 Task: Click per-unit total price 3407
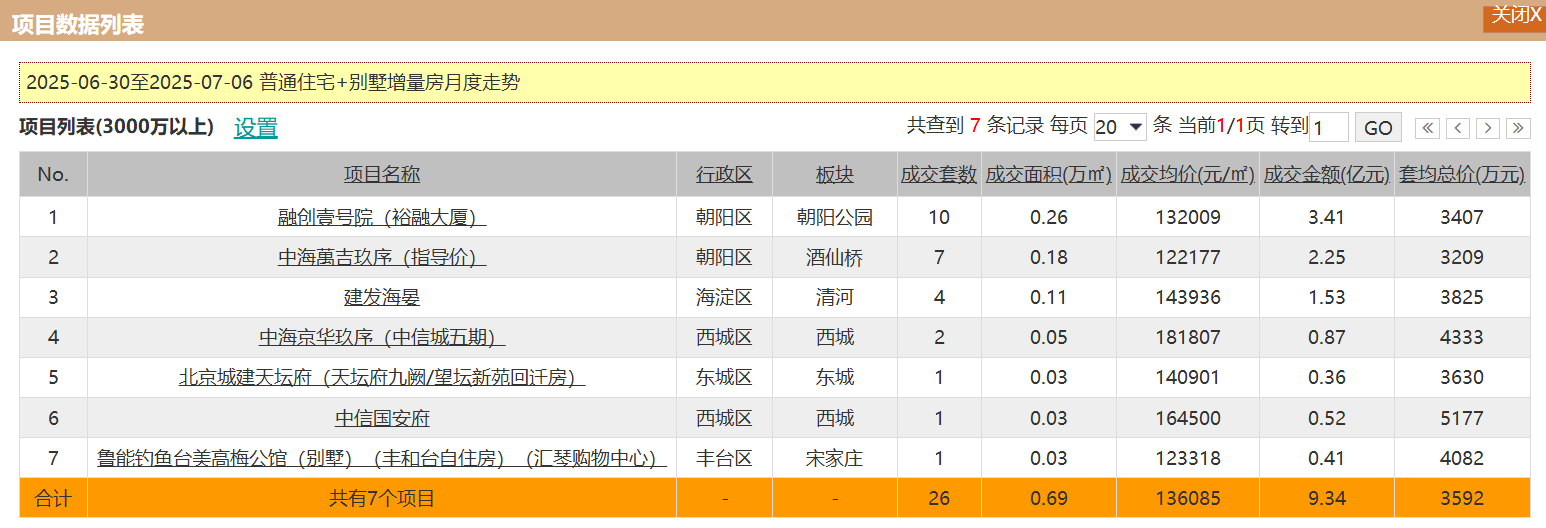click(1462, 217)
